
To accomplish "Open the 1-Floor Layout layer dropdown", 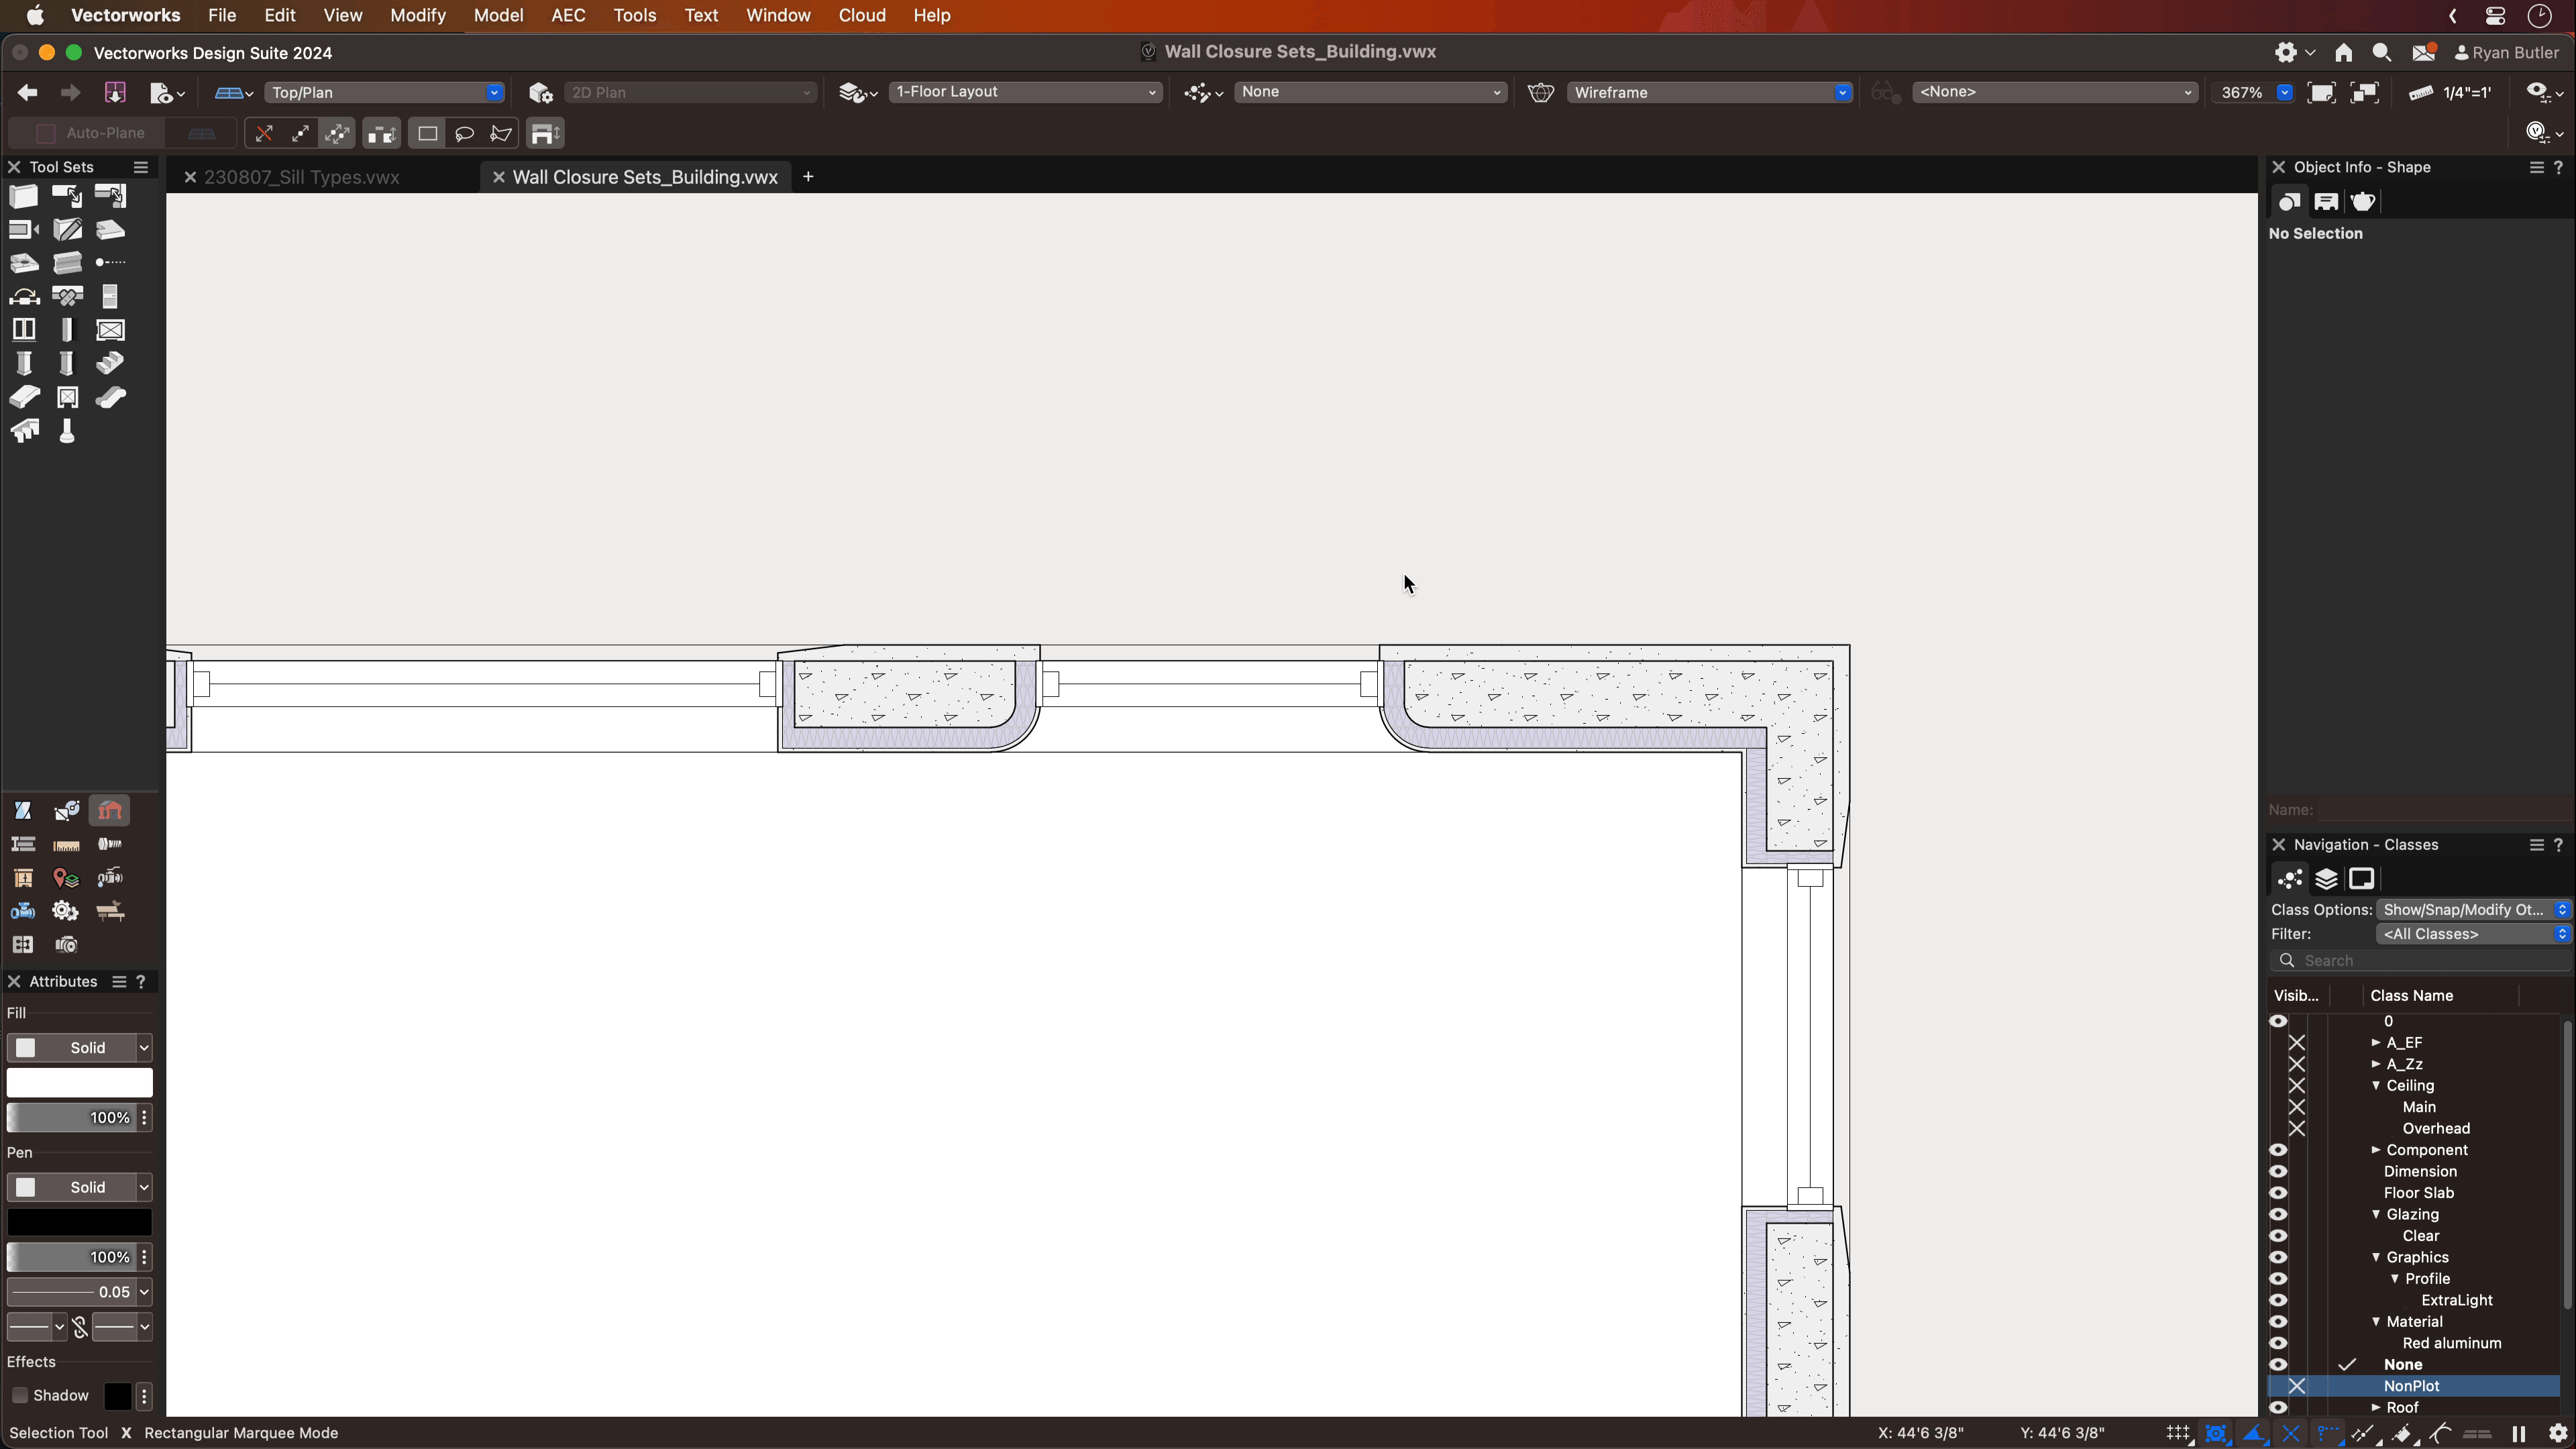I will [x=1025, y=92].
